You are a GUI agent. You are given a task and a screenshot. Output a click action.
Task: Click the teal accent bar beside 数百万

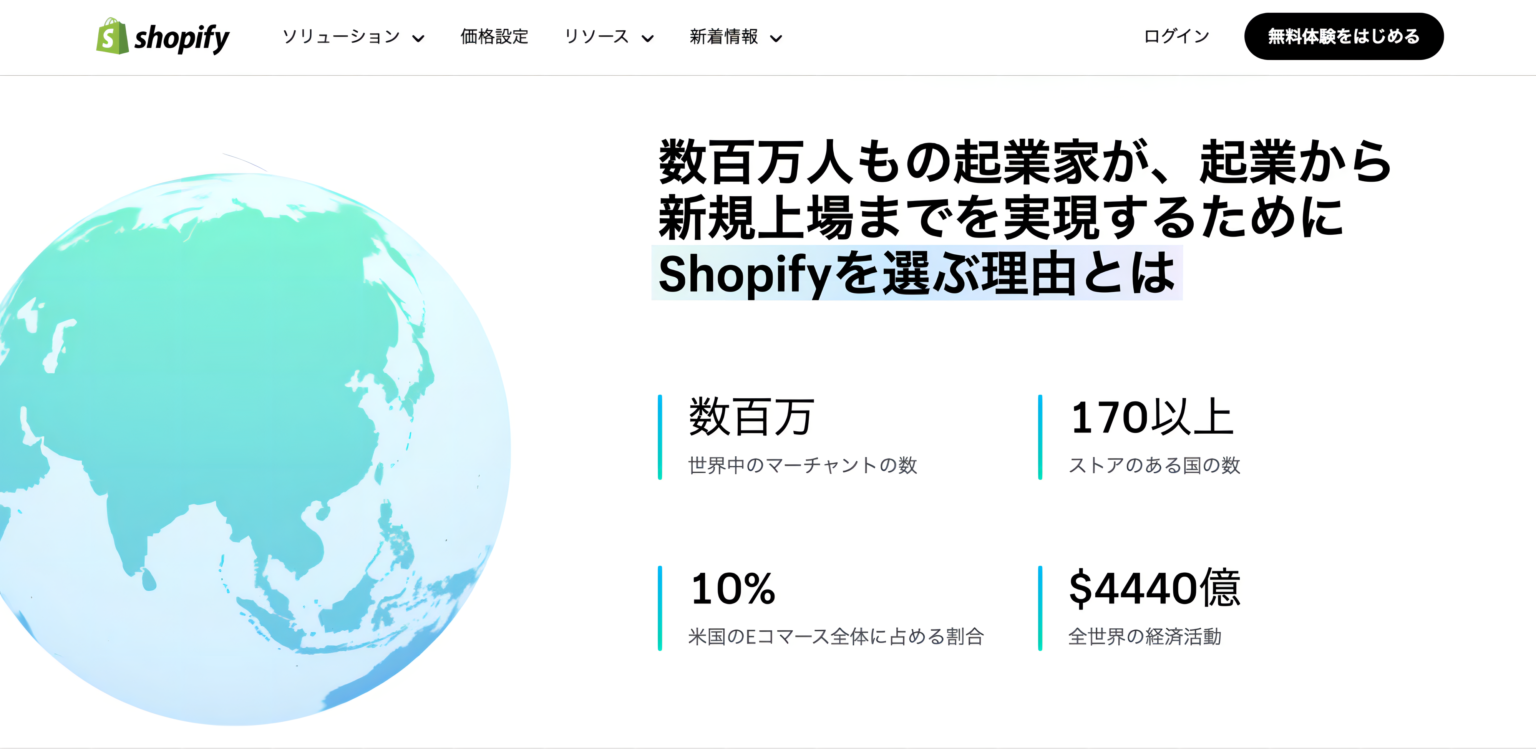coord(661,435)
